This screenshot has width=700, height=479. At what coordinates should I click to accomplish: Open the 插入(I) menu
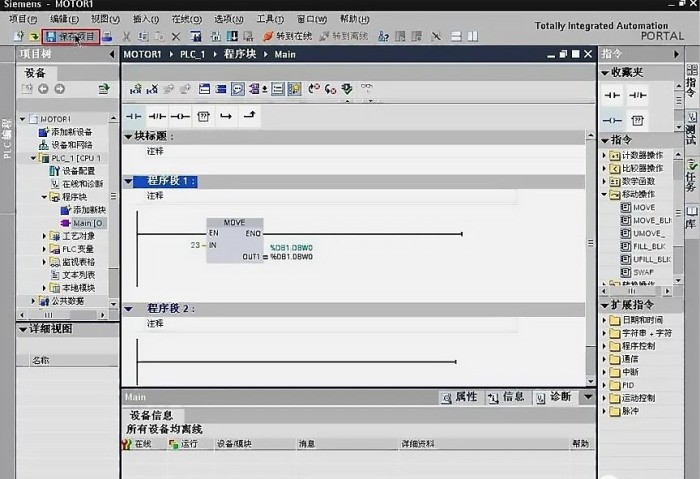tap(146, 19)
